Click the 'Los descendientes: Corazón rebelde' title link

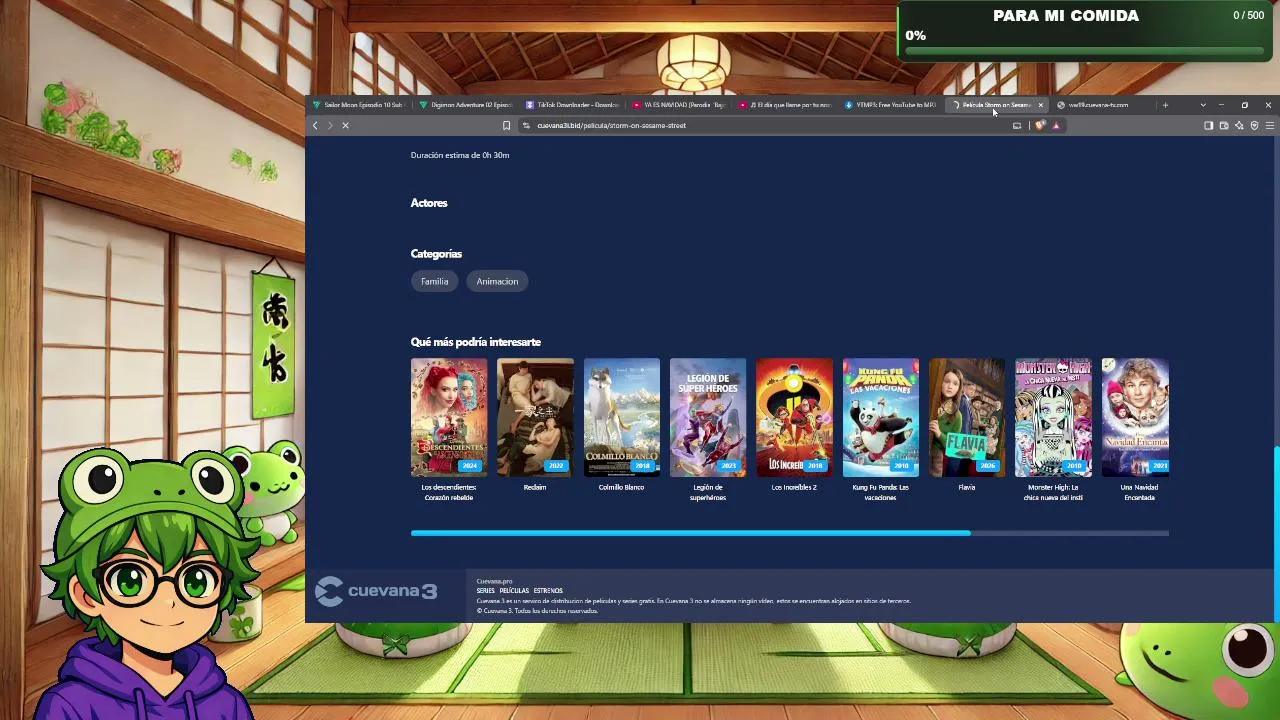[x=449, y=492]
